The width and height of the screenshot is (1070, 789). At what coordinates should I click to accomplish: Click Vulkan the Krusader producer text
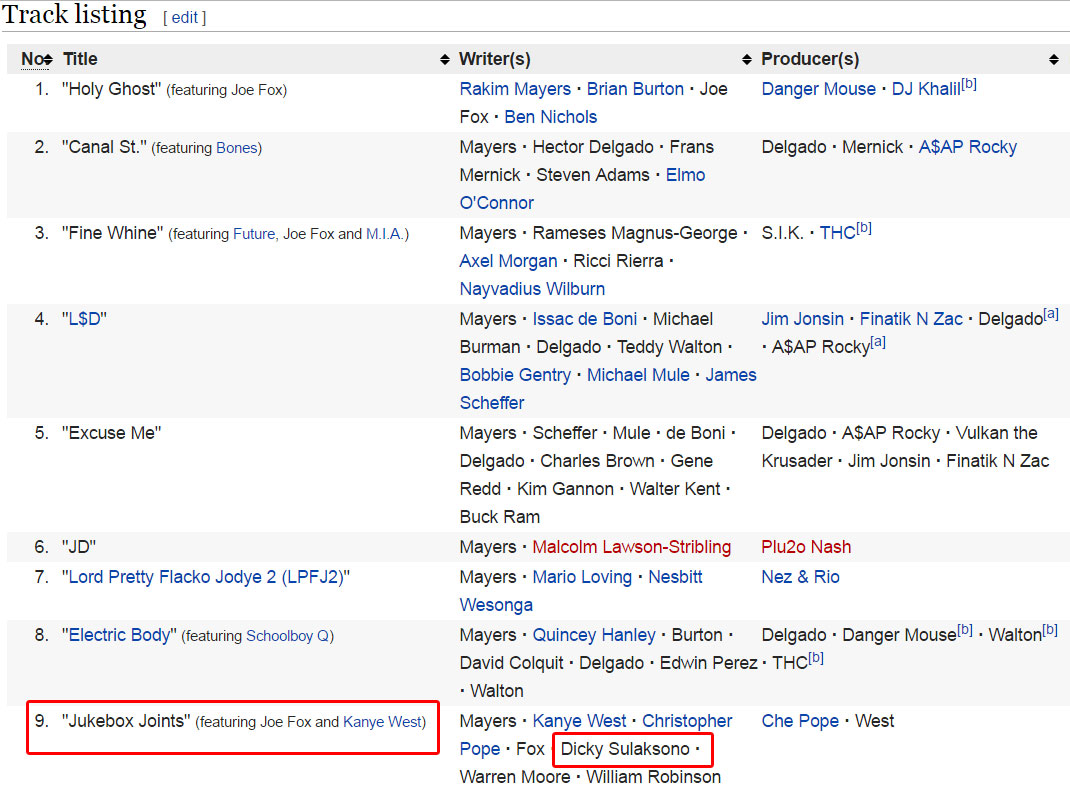pyautogui.click(x=996, y=433)
